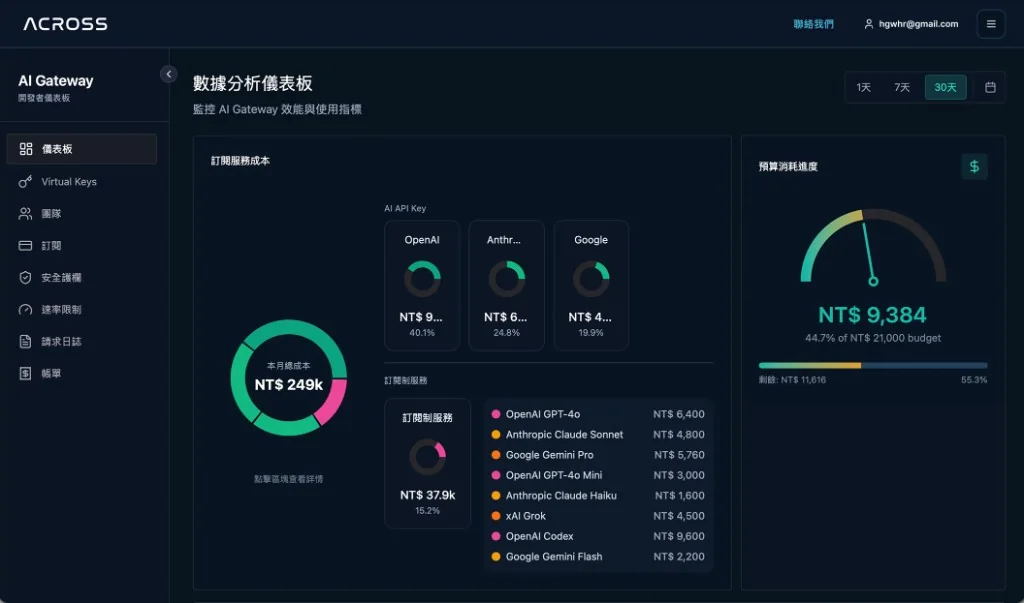Select the Anthropic Claude Sonnet row

[598, 434]
